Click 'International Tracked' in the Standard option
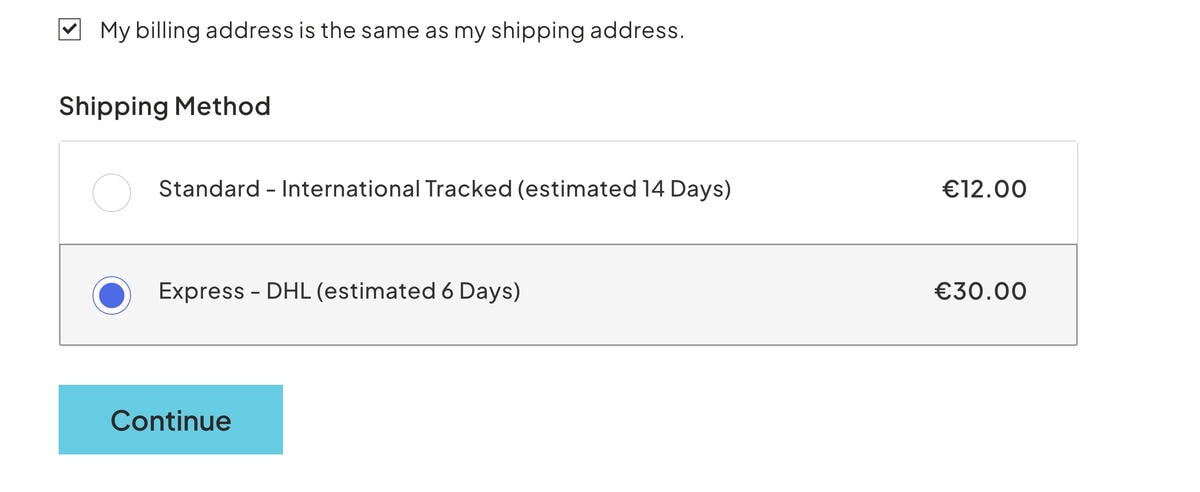 (x=397, y=189)
